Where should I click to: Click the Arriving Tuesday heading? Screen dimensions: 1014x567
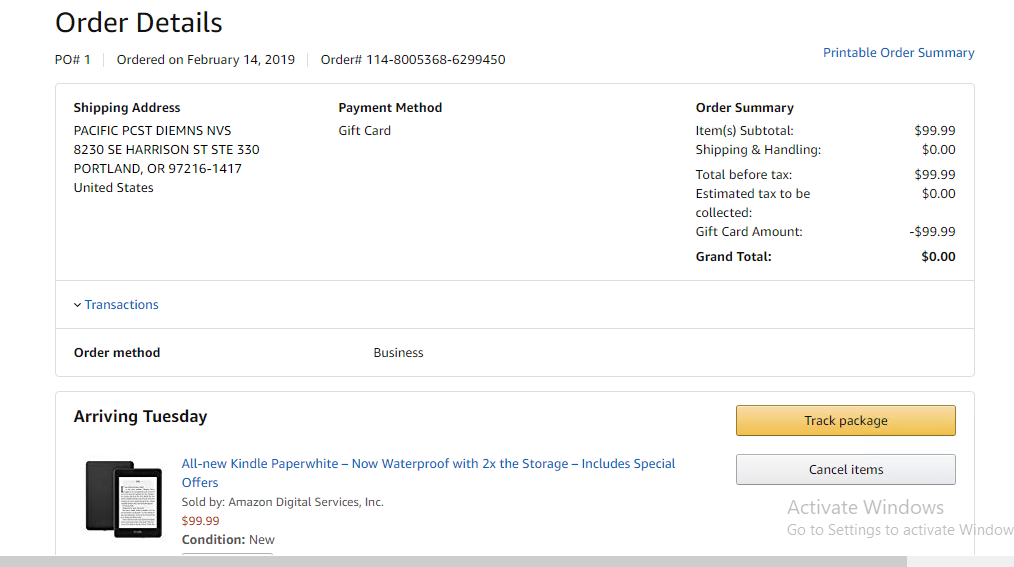click(x=140, y=417)
